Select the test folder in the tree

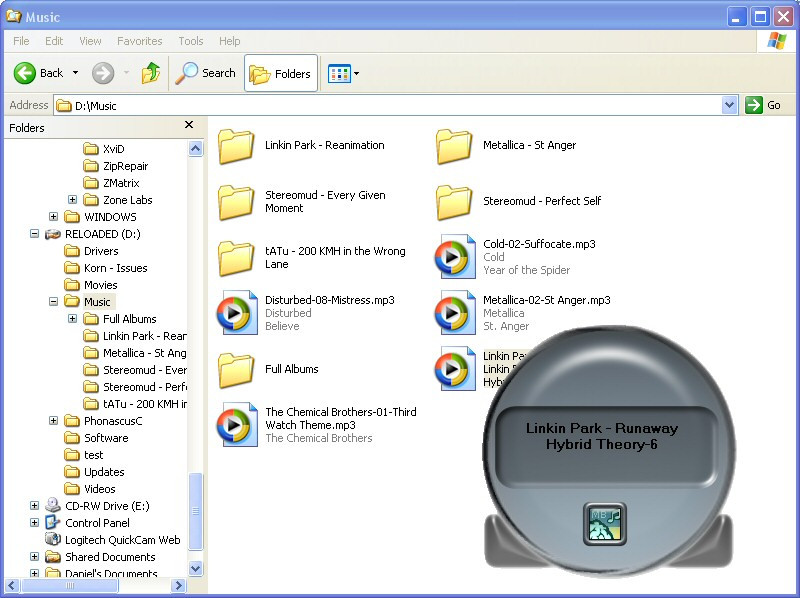[x=93, y=455]
